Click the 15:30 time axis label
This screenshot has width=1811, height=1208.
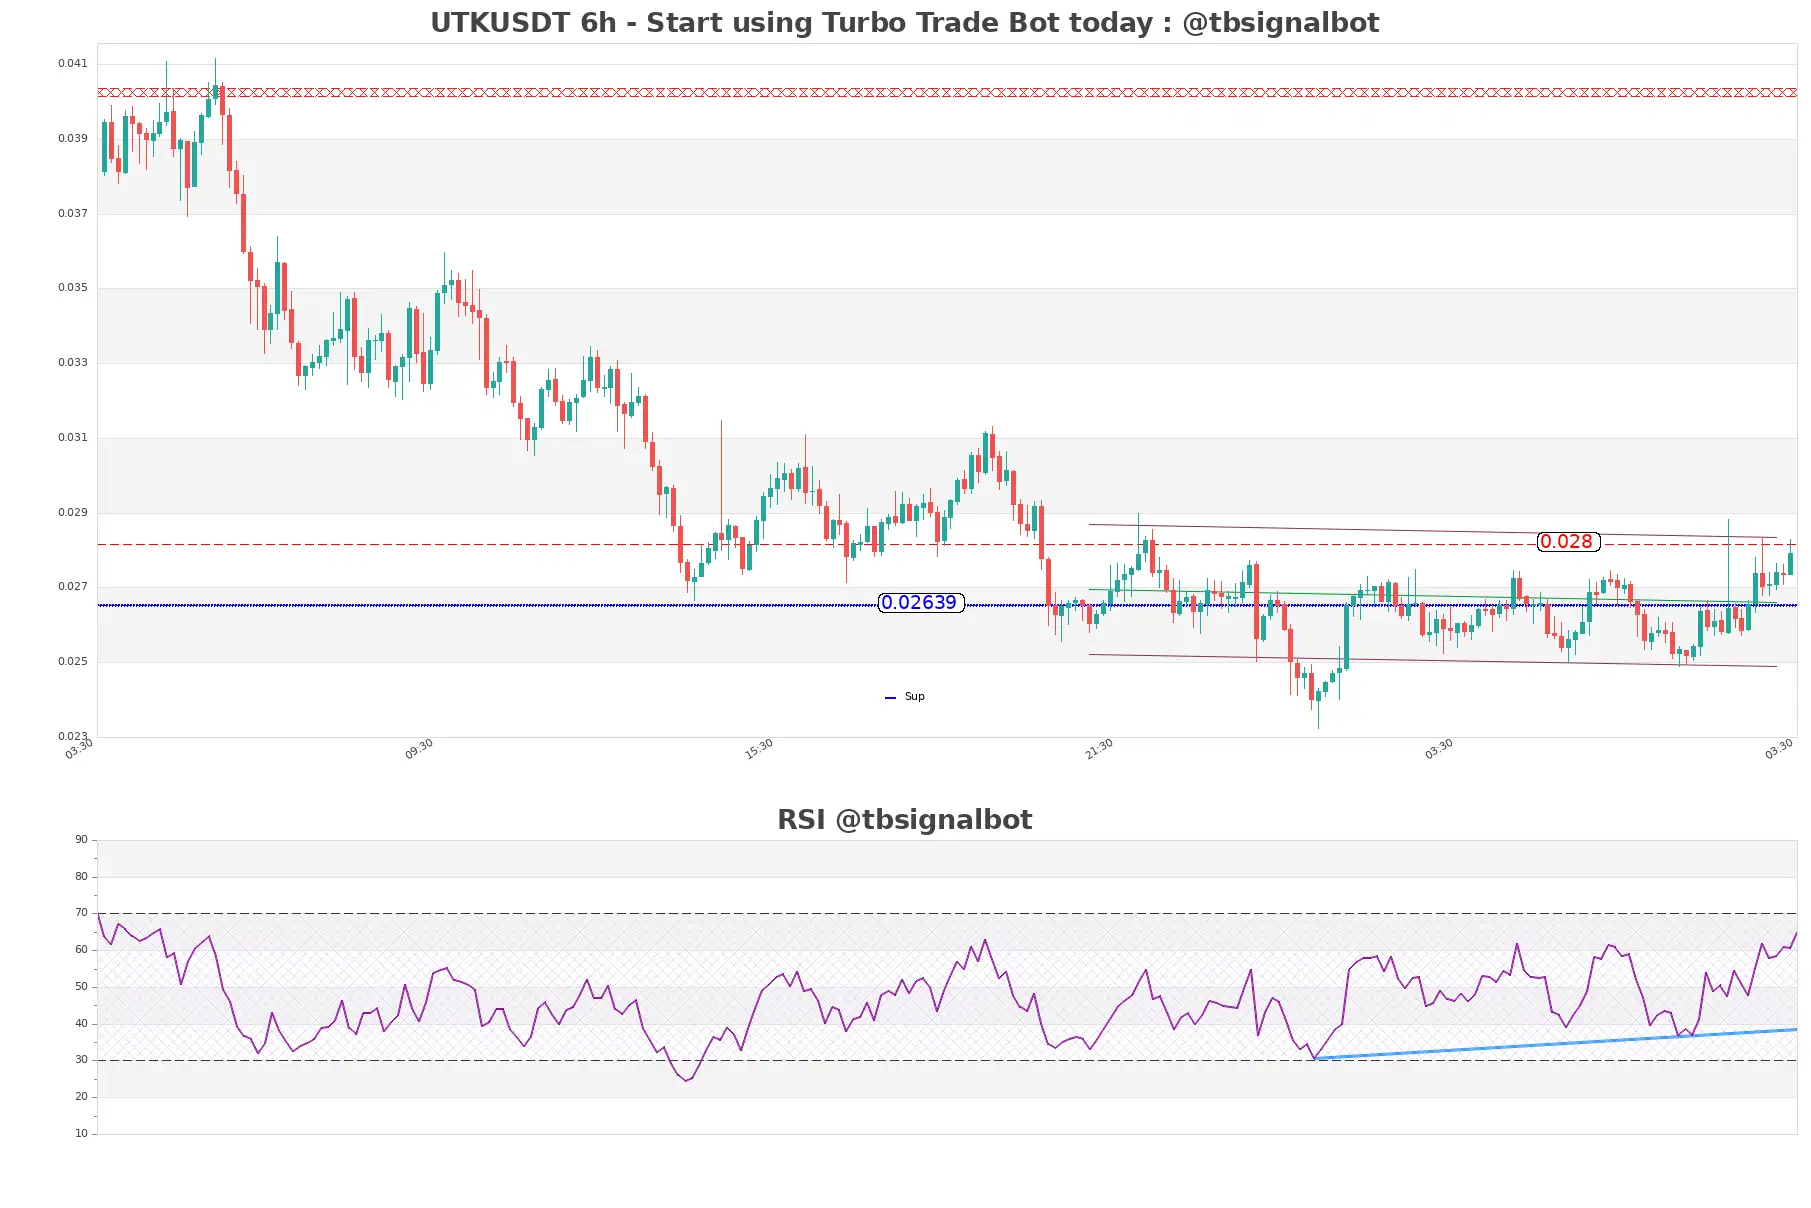click(x=759, y=749)
